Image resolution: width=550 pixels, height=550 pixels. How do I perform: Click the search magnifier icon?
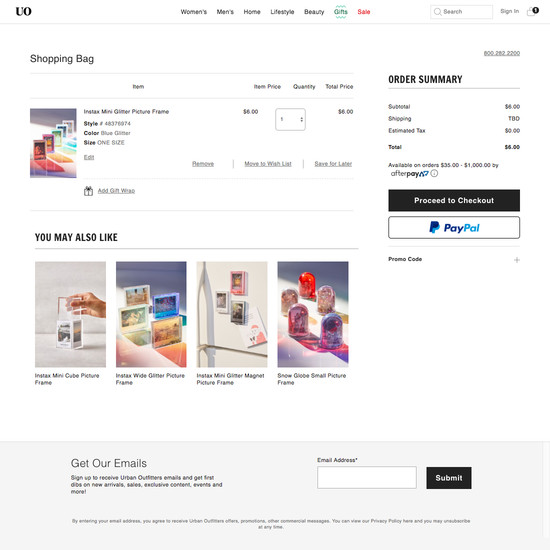(437, 12)
